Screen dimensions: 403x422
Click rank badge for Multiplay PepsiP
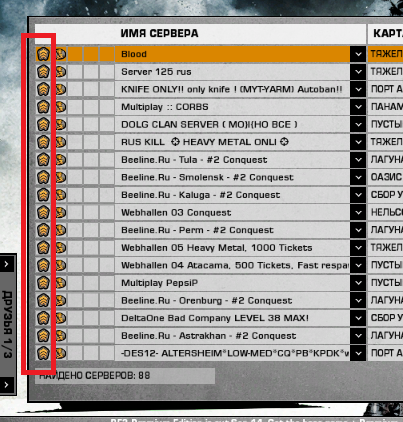point(43,283)
